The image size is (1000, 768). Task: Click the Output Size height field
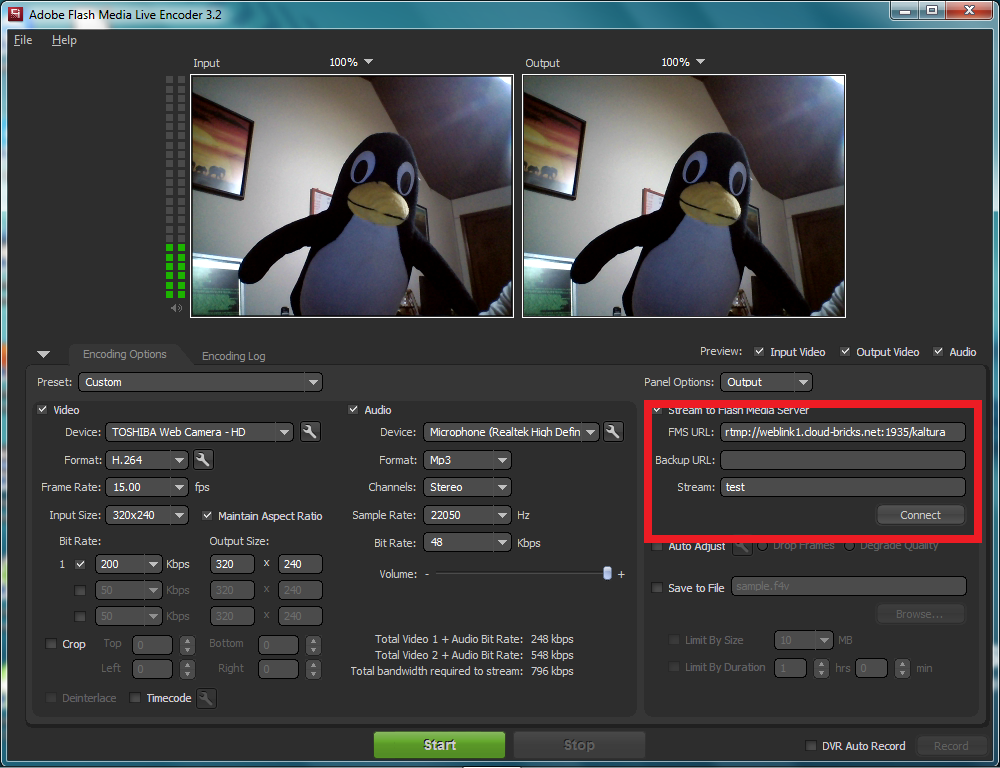tap(300, 564)
